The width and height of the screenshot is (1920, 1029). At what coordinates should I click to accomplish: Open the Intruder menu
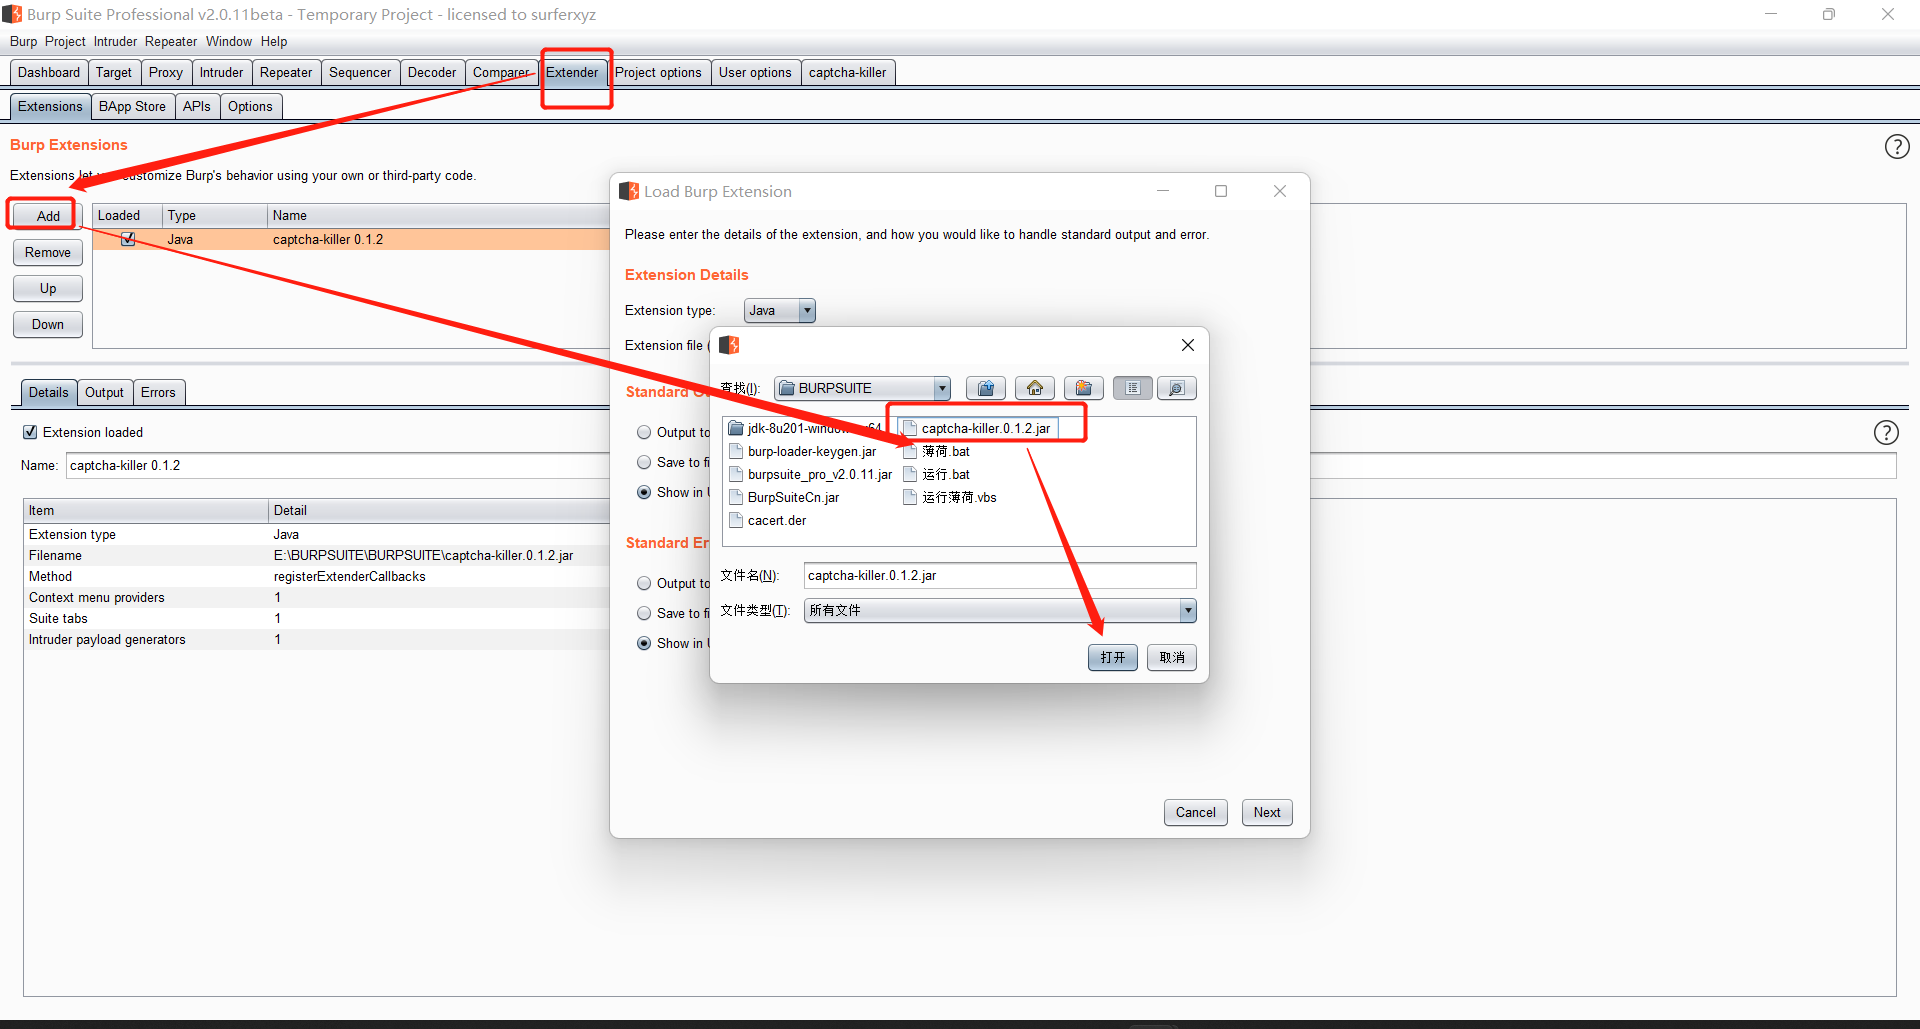click(x=115, y=41)
